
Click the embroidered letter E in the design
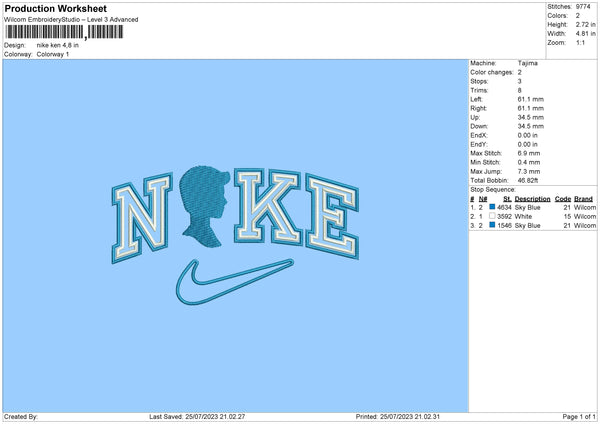coord(332,216)
